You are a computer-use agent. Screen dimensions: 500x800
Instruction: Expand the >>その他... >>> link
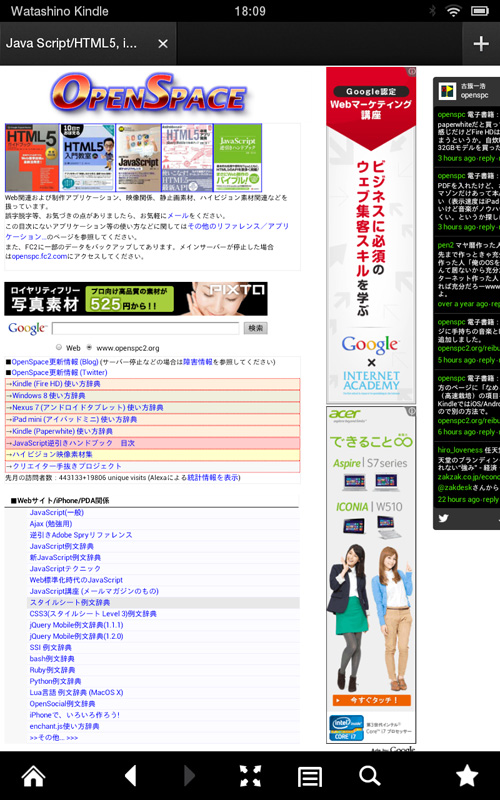point(54,738)
